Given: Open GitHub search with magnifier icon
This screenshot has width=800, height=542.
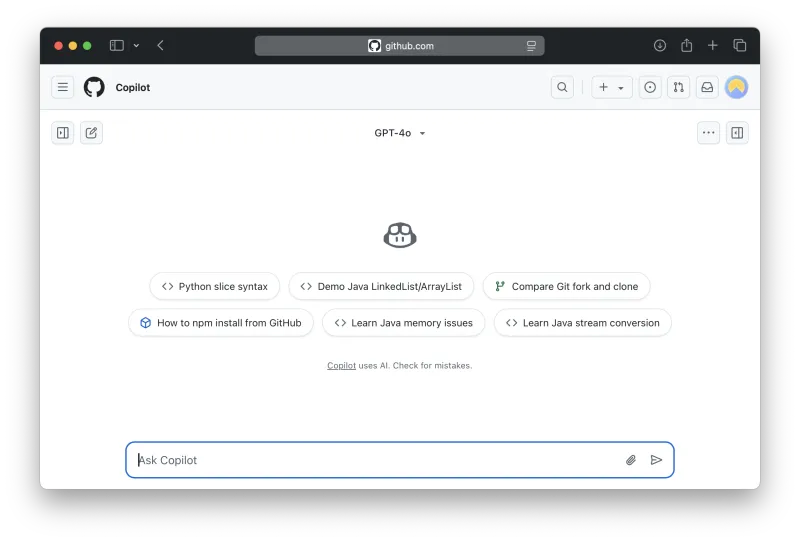Looking at the screenshot, I should [x=562, y=87].
